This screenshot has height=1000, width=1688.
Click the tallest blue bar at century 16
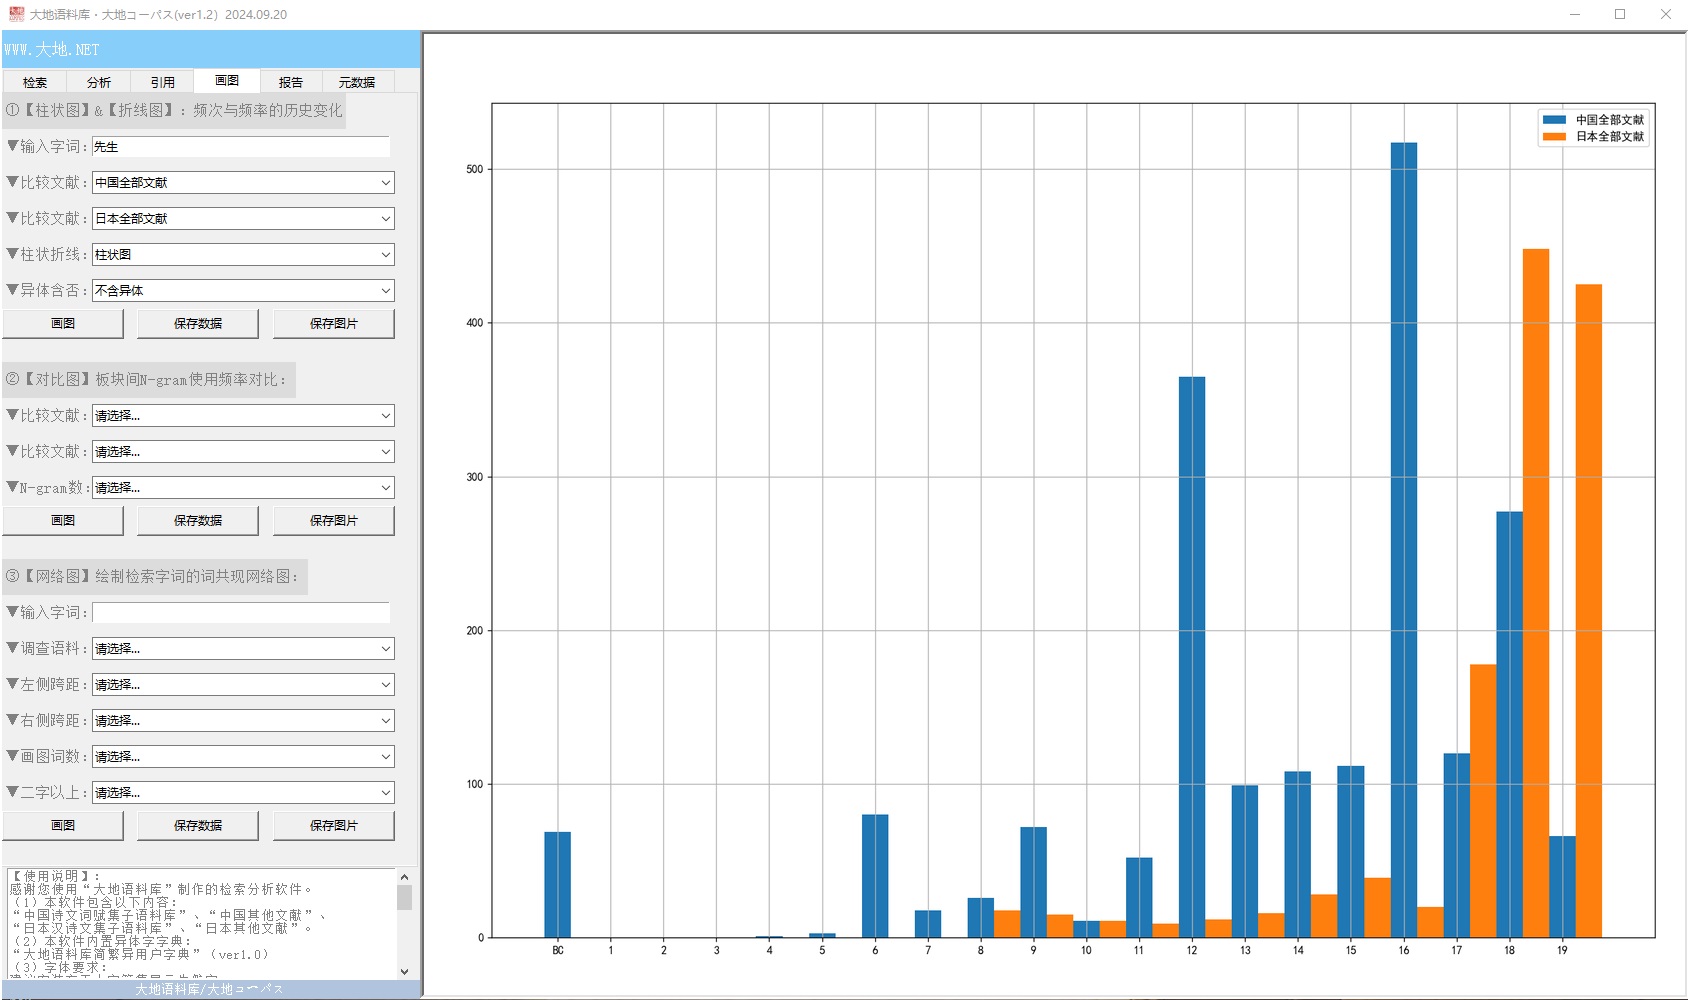tap(1404, 540)
